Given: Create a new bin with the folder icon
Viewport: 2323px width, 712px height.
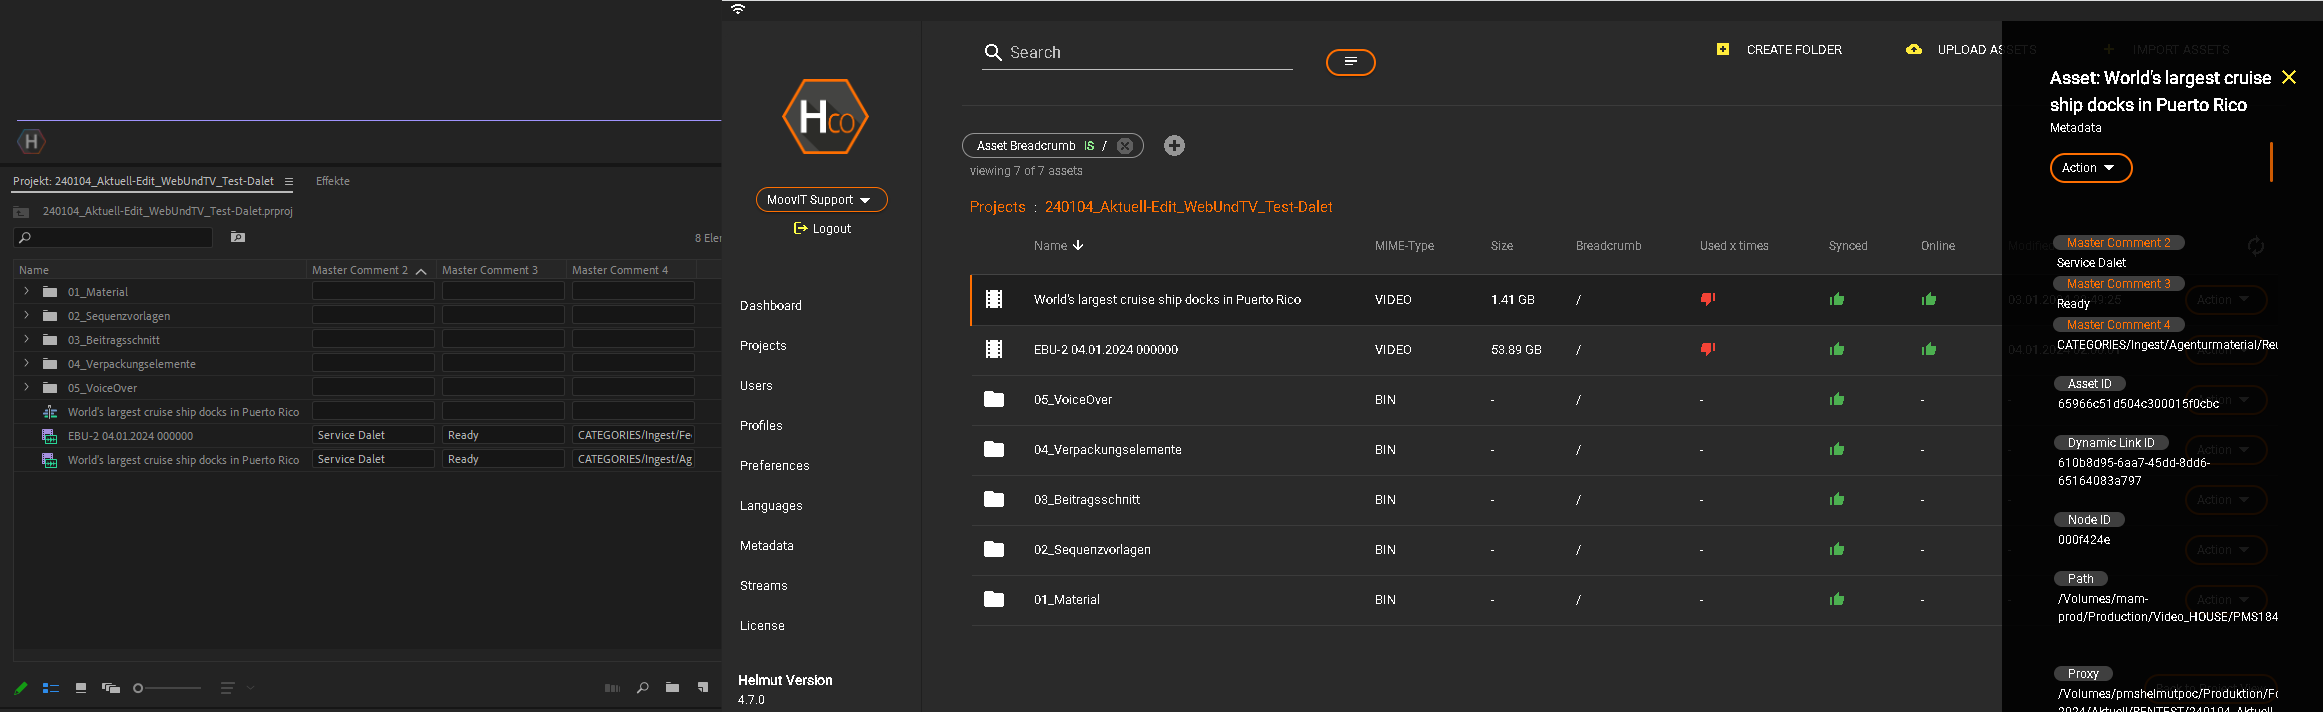Looking at the screenshot, I should 673,688.
